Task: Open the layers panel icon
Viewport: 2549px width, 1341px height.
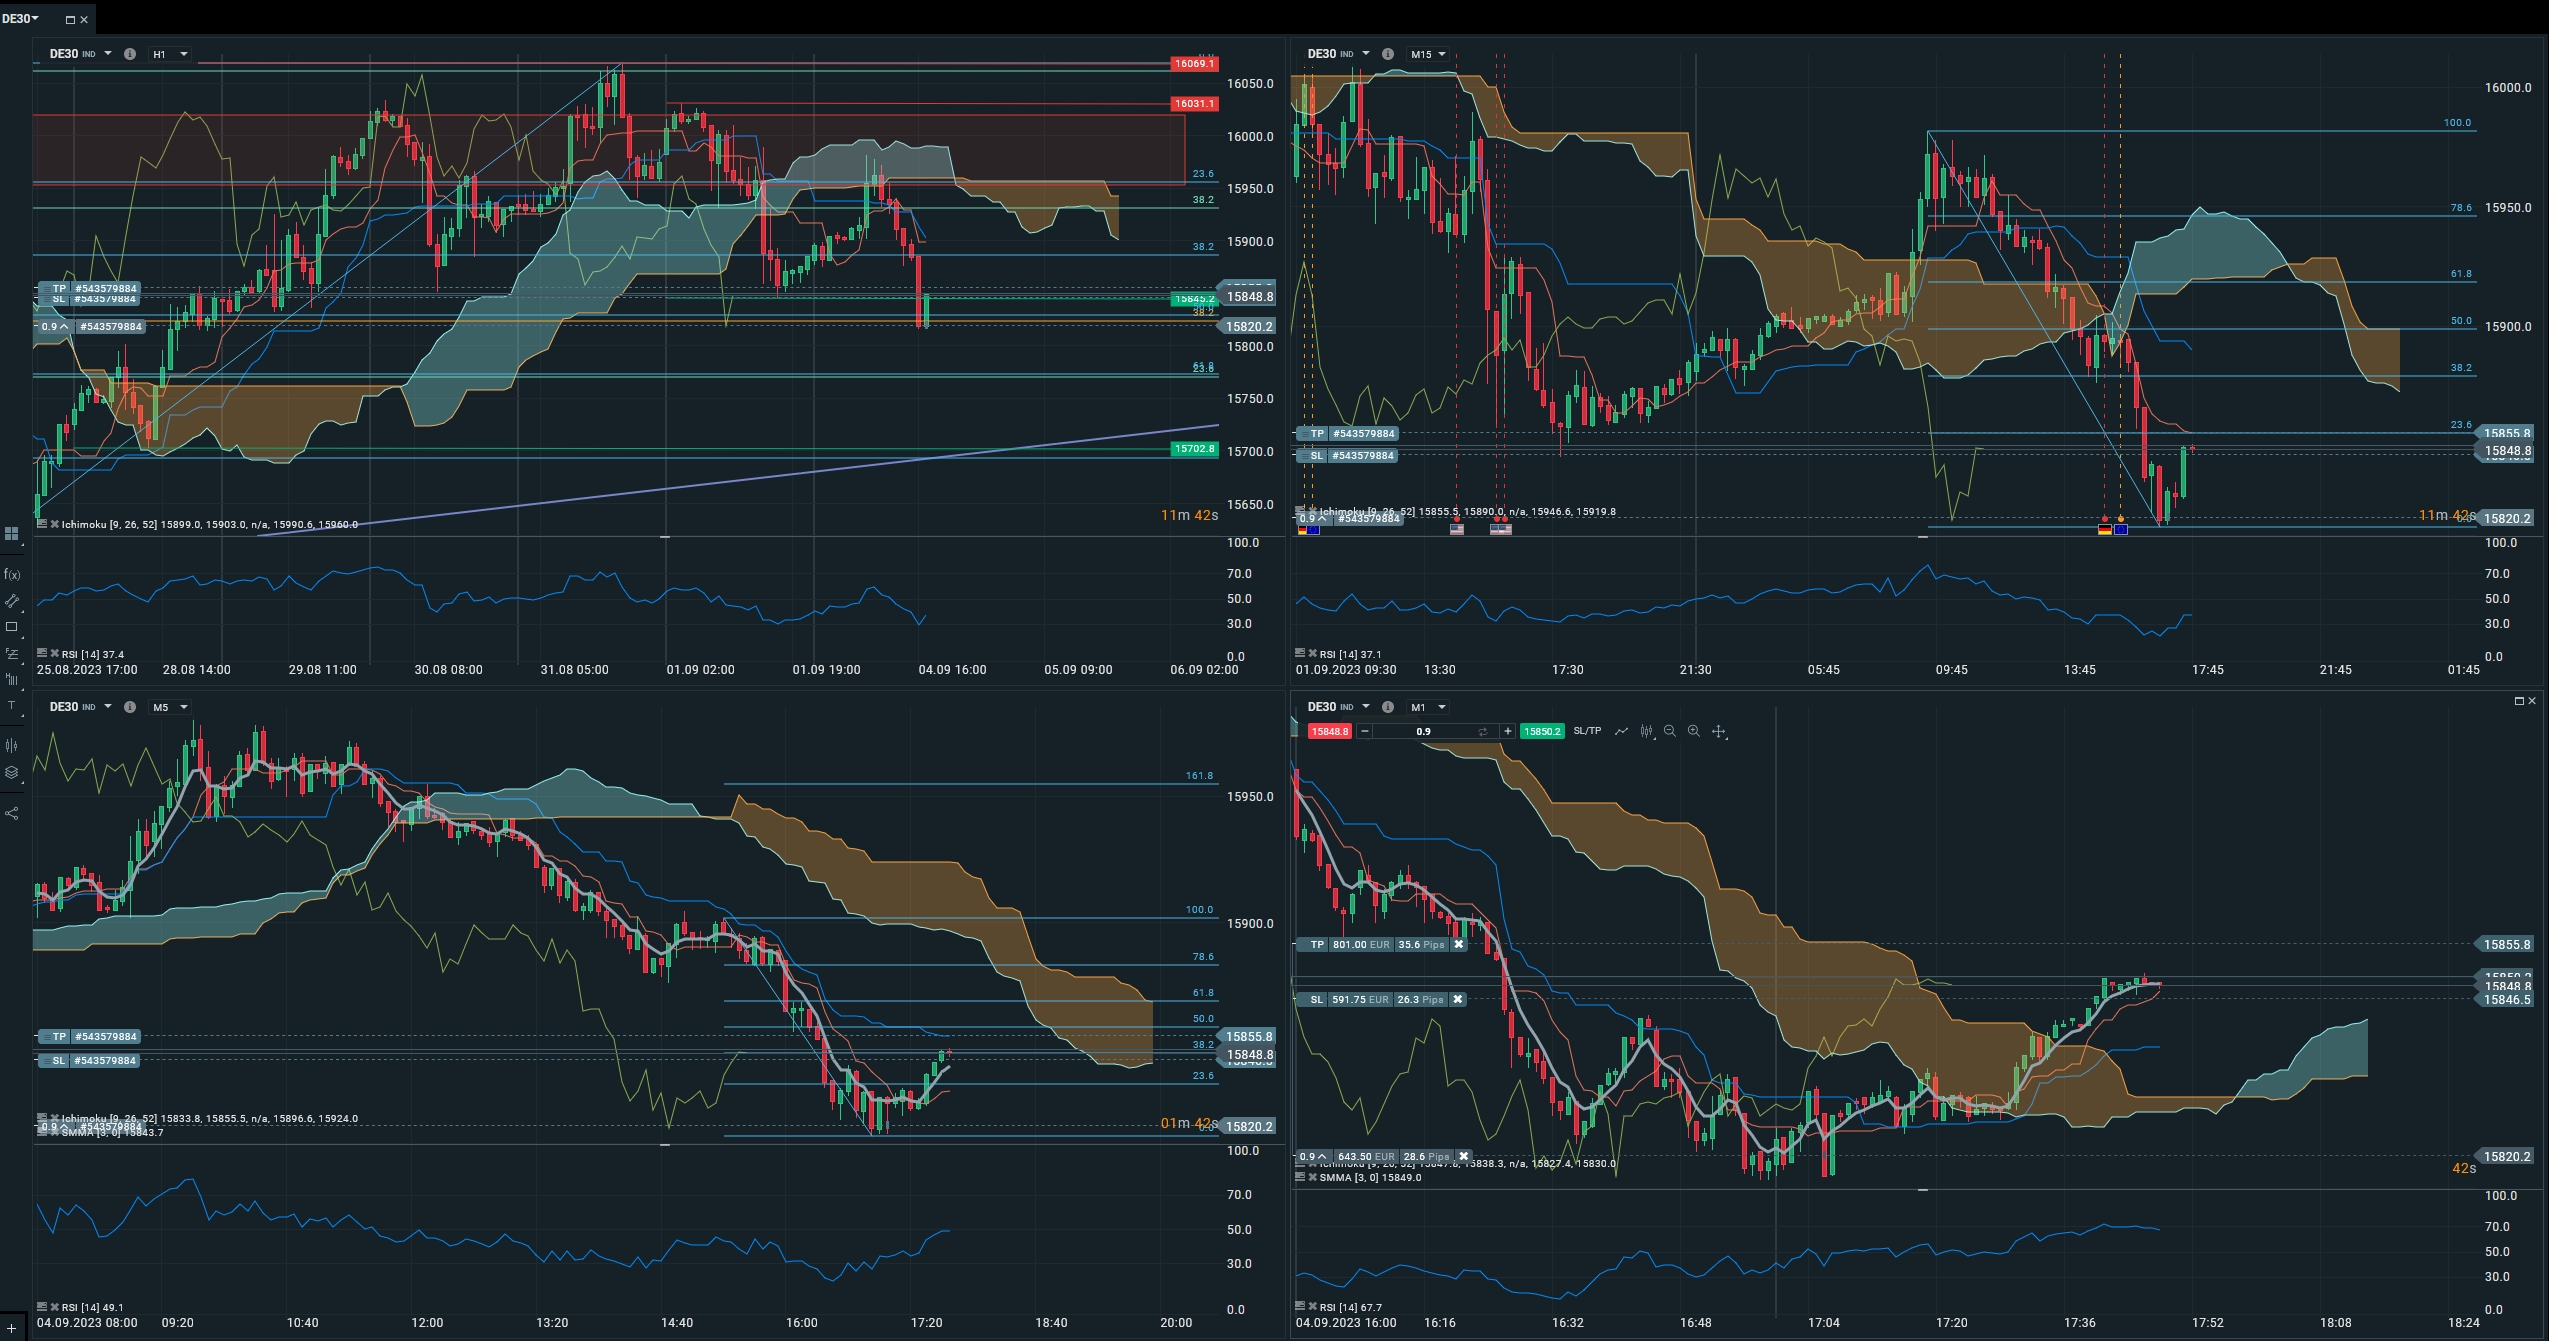Action: [x=12, y=773]
